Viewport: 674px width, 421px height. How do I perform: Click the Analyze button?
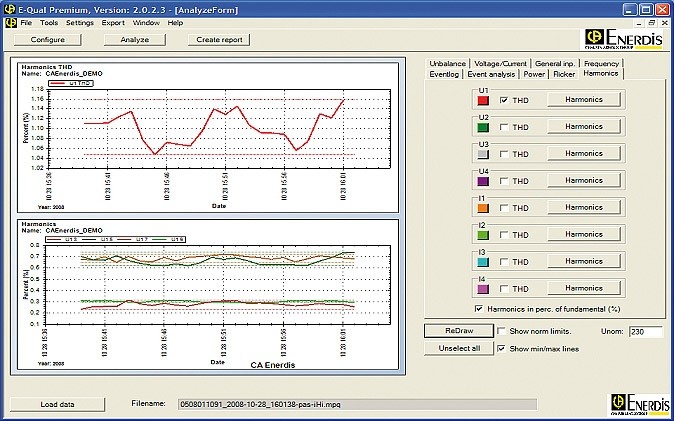(135, 40)
